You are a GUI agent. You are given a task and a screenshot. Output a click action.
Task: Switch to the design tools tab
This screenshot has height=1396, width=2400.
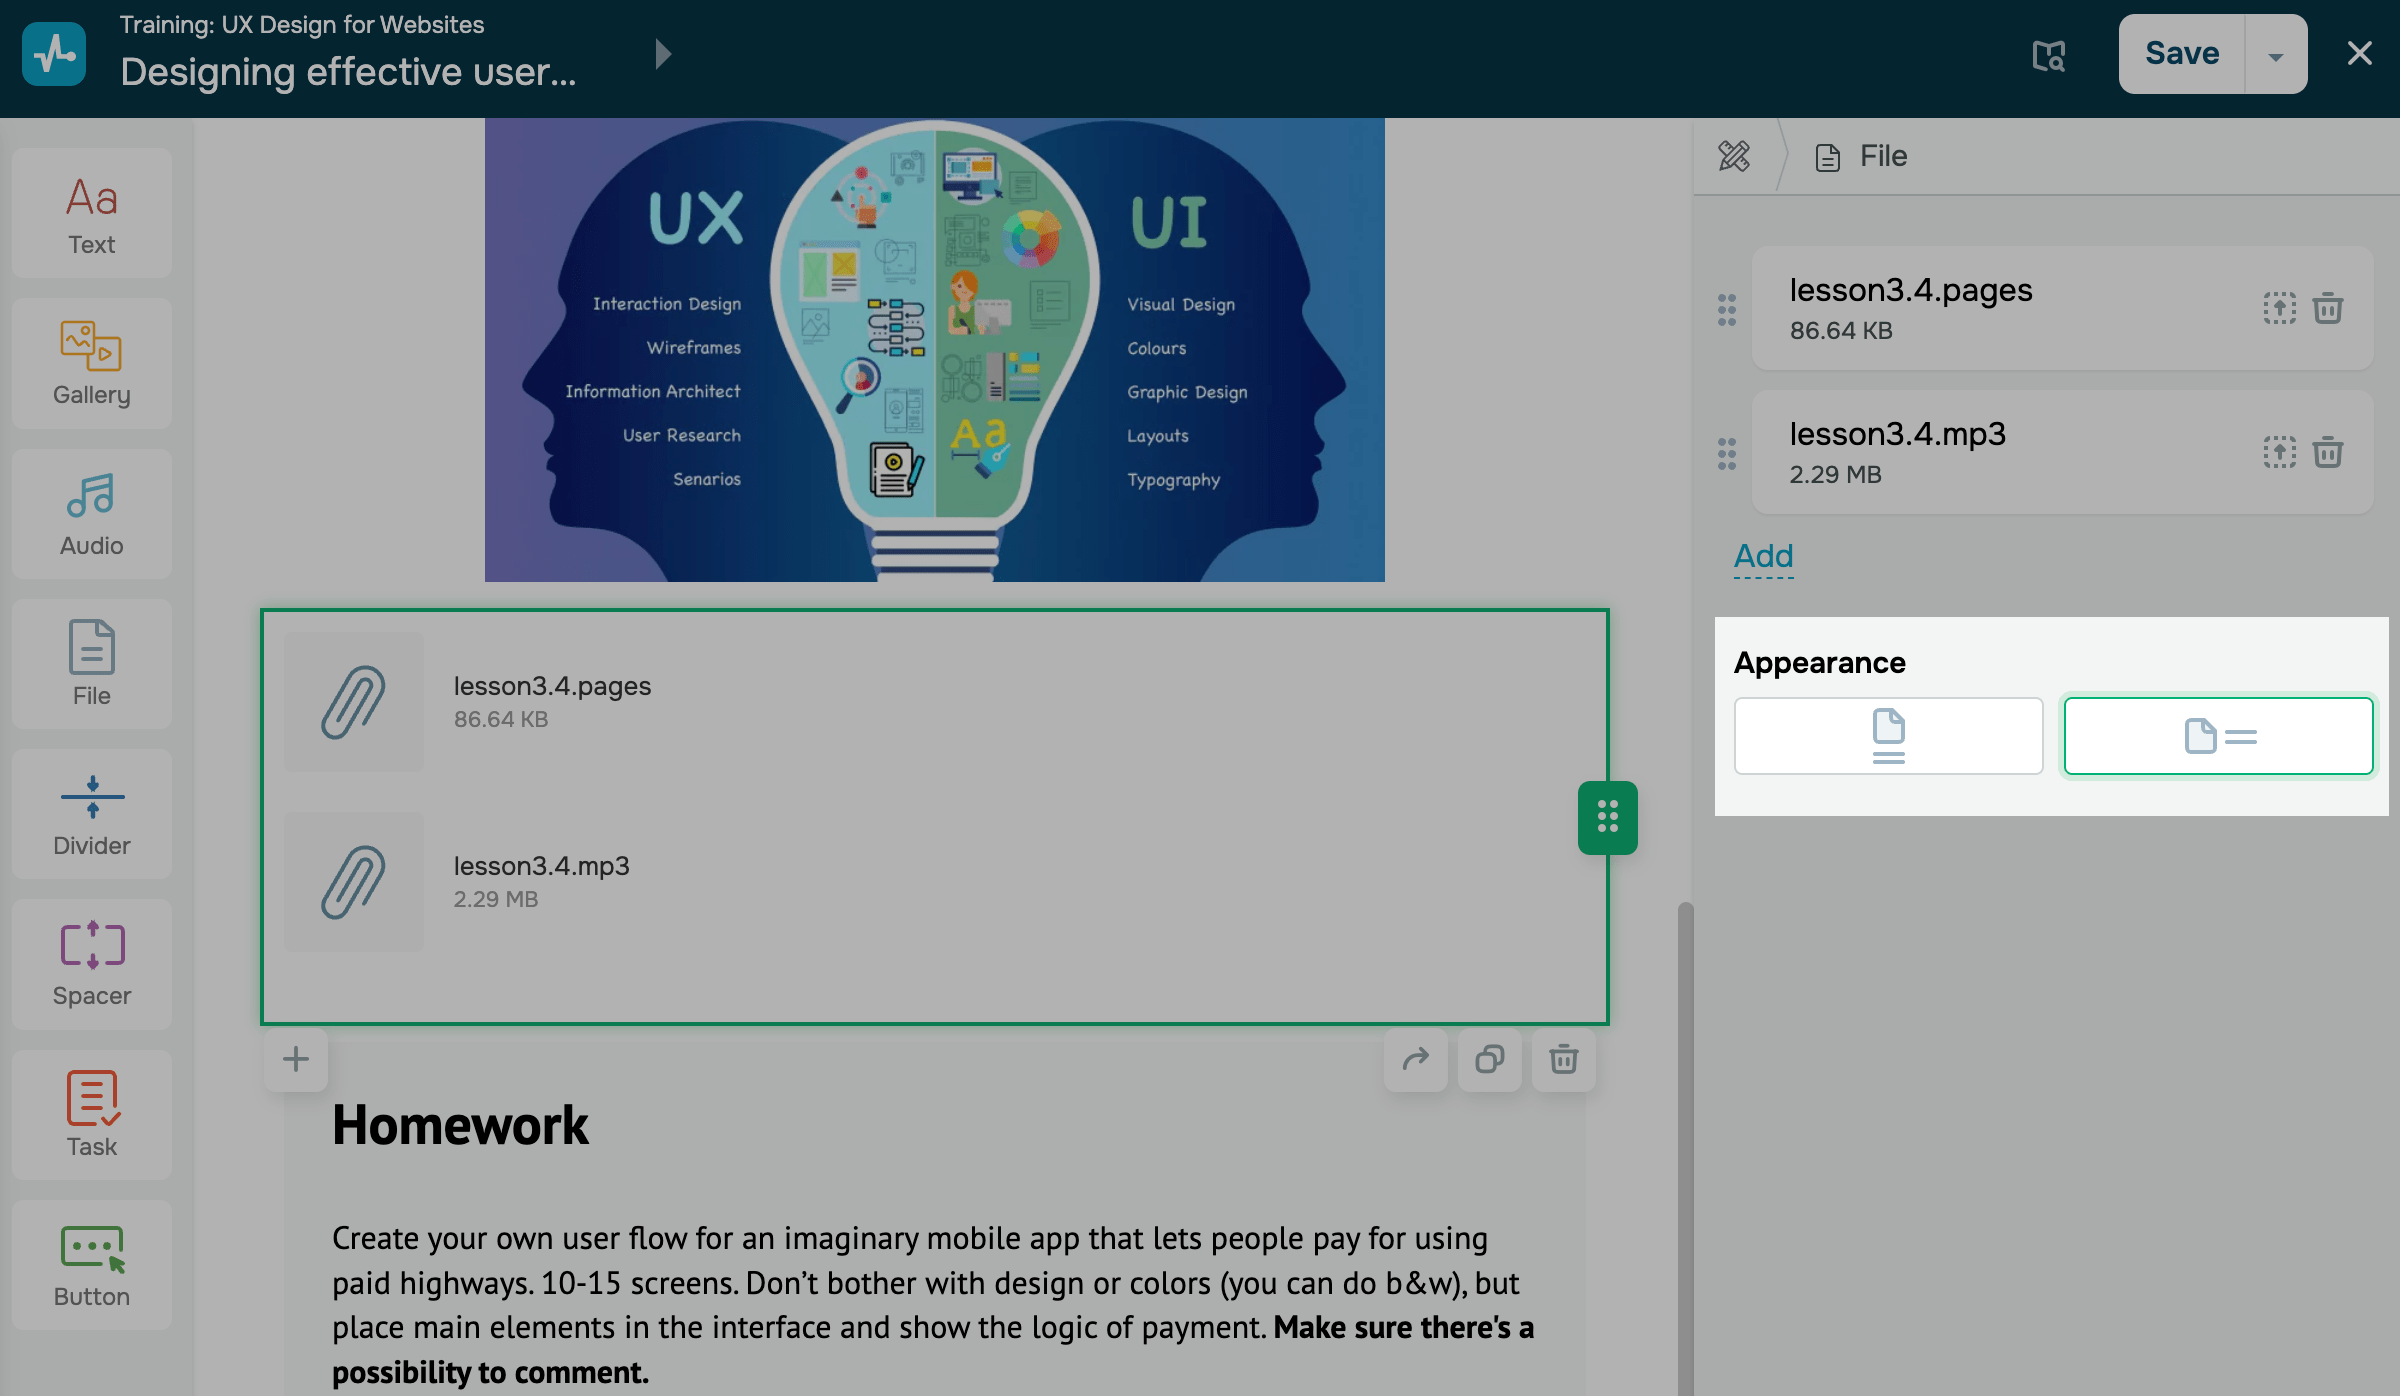click(x=1734, y=156)
